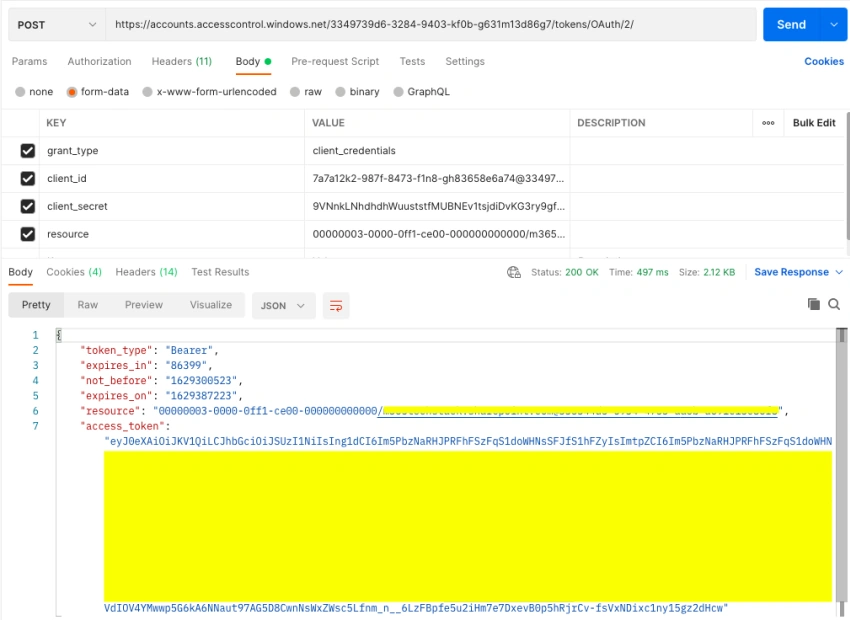The width and height of the screenshot is (850, 620).
Task: Open the response Cookies (4) tab
Action: pos(74,272)
